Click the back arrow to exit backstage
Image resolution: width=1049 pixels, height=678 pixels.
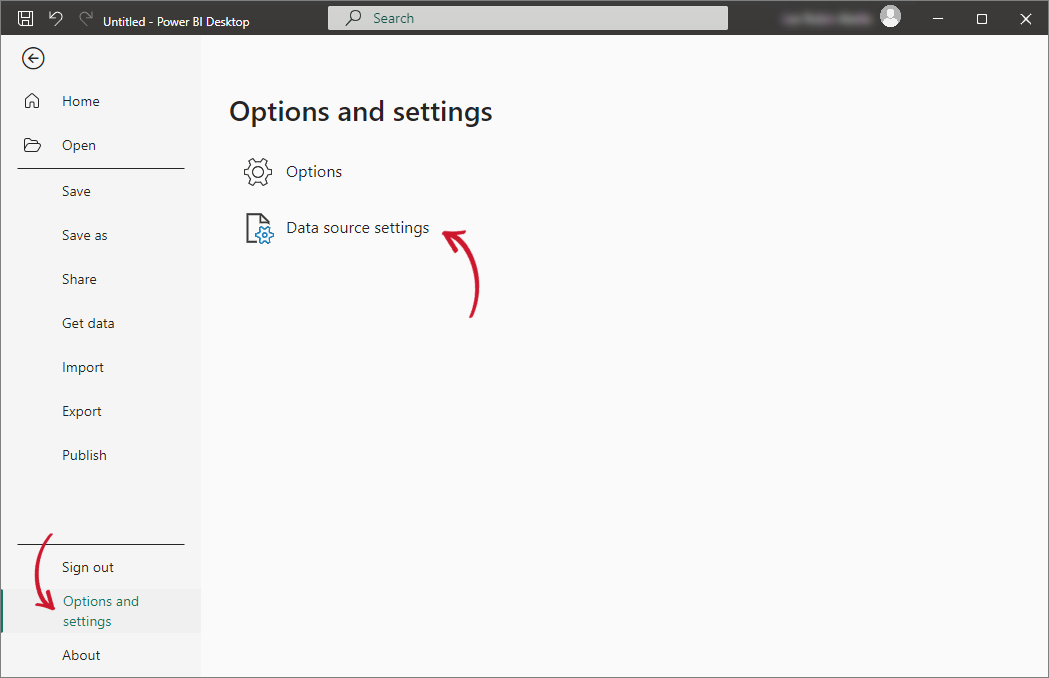[33, 58]
